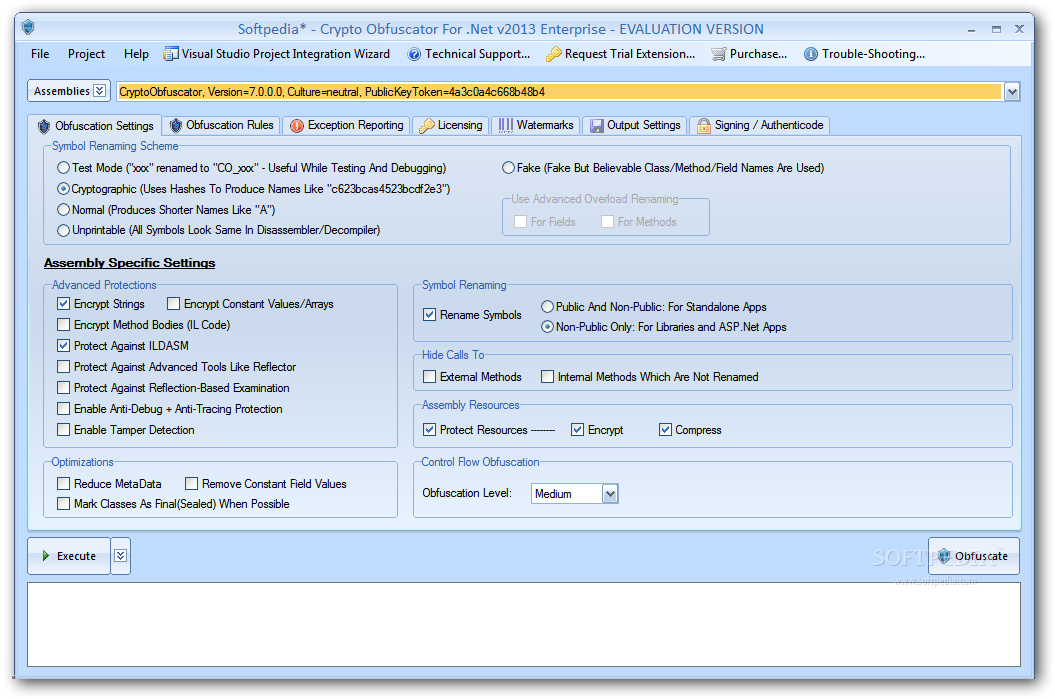This screenshot has width=1055, height=699.
Task: Check Hide Calls To External Methods
Action: (x=429, y=377)
